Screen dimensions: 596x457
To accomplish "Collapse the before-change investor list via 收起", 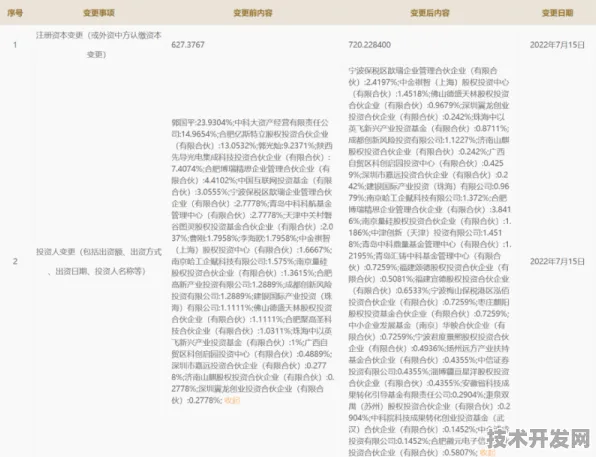I will click(232, 400).
